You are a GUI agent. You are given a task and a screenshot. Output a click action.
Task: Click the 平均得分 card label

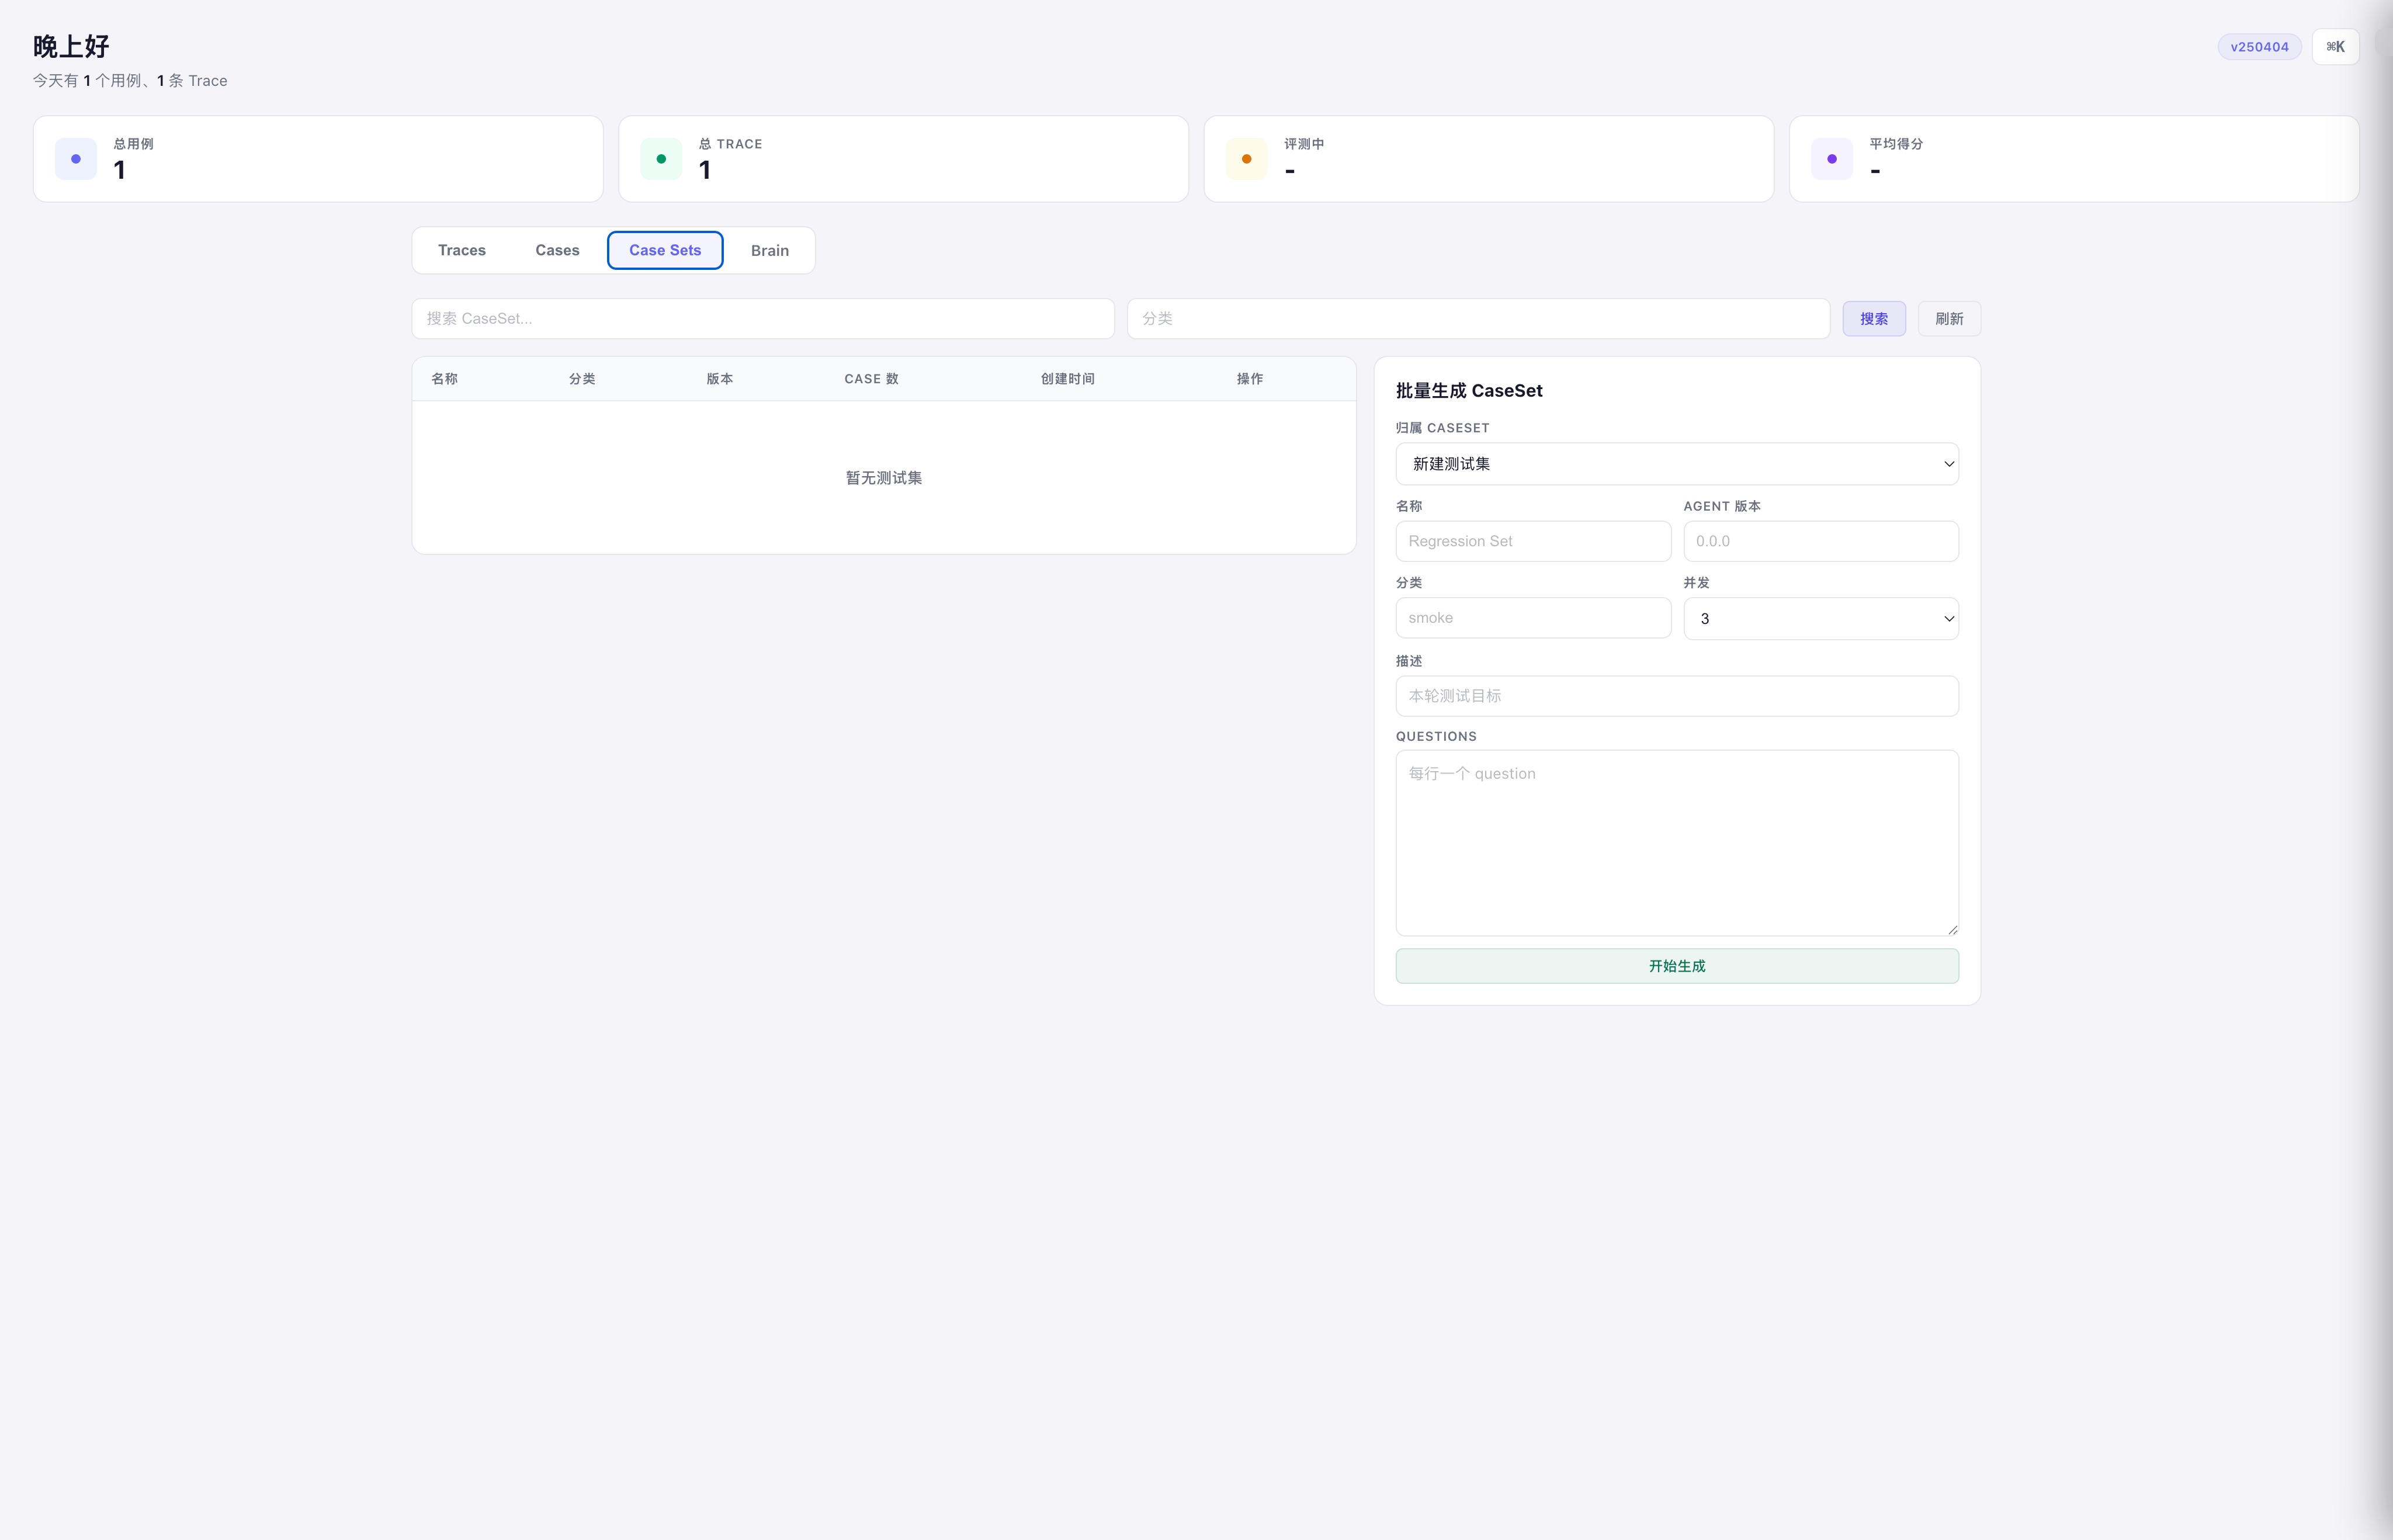coord(1896,144)
